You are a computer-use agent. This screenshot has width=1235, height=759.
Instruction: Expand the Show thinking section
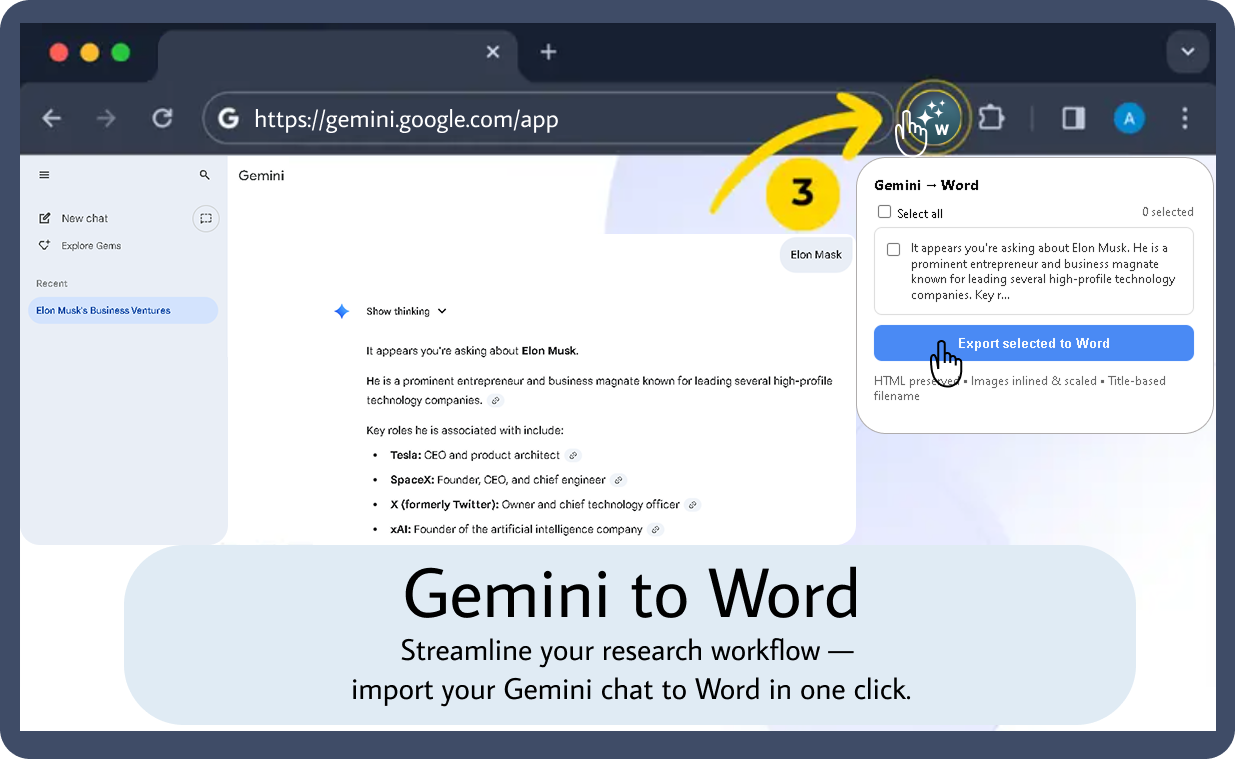point(406,311)
